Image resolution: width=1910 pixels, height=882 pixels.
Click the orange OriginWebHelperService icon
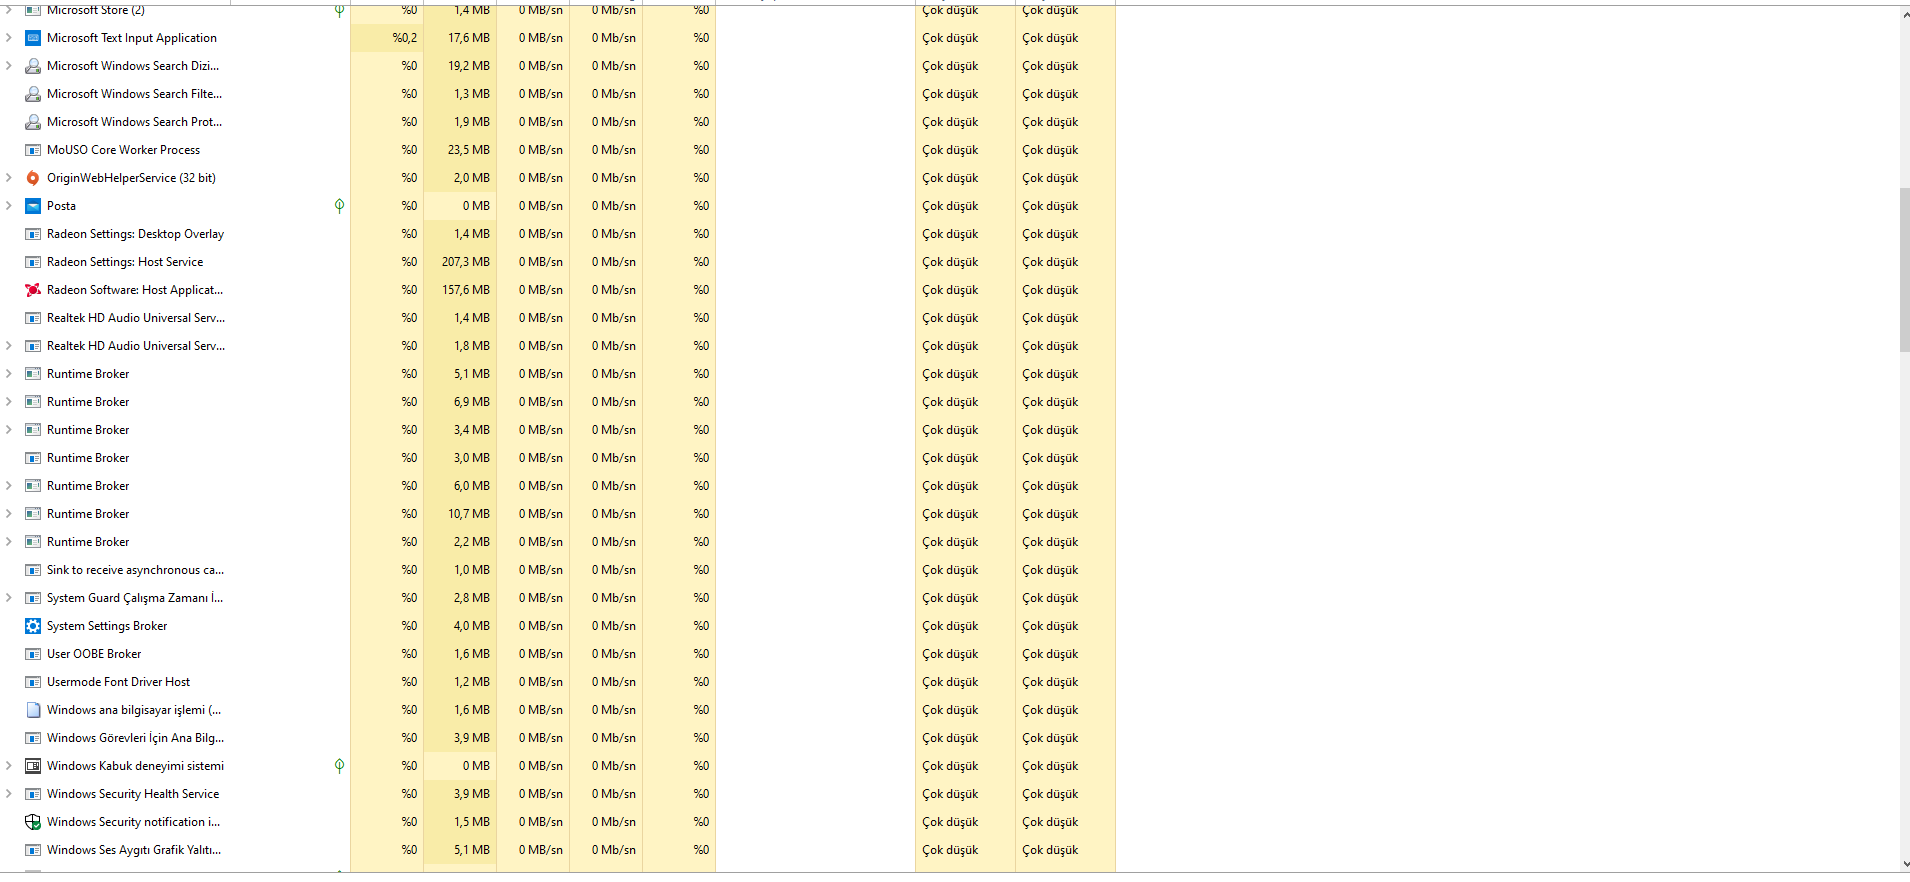coord(33,178)
